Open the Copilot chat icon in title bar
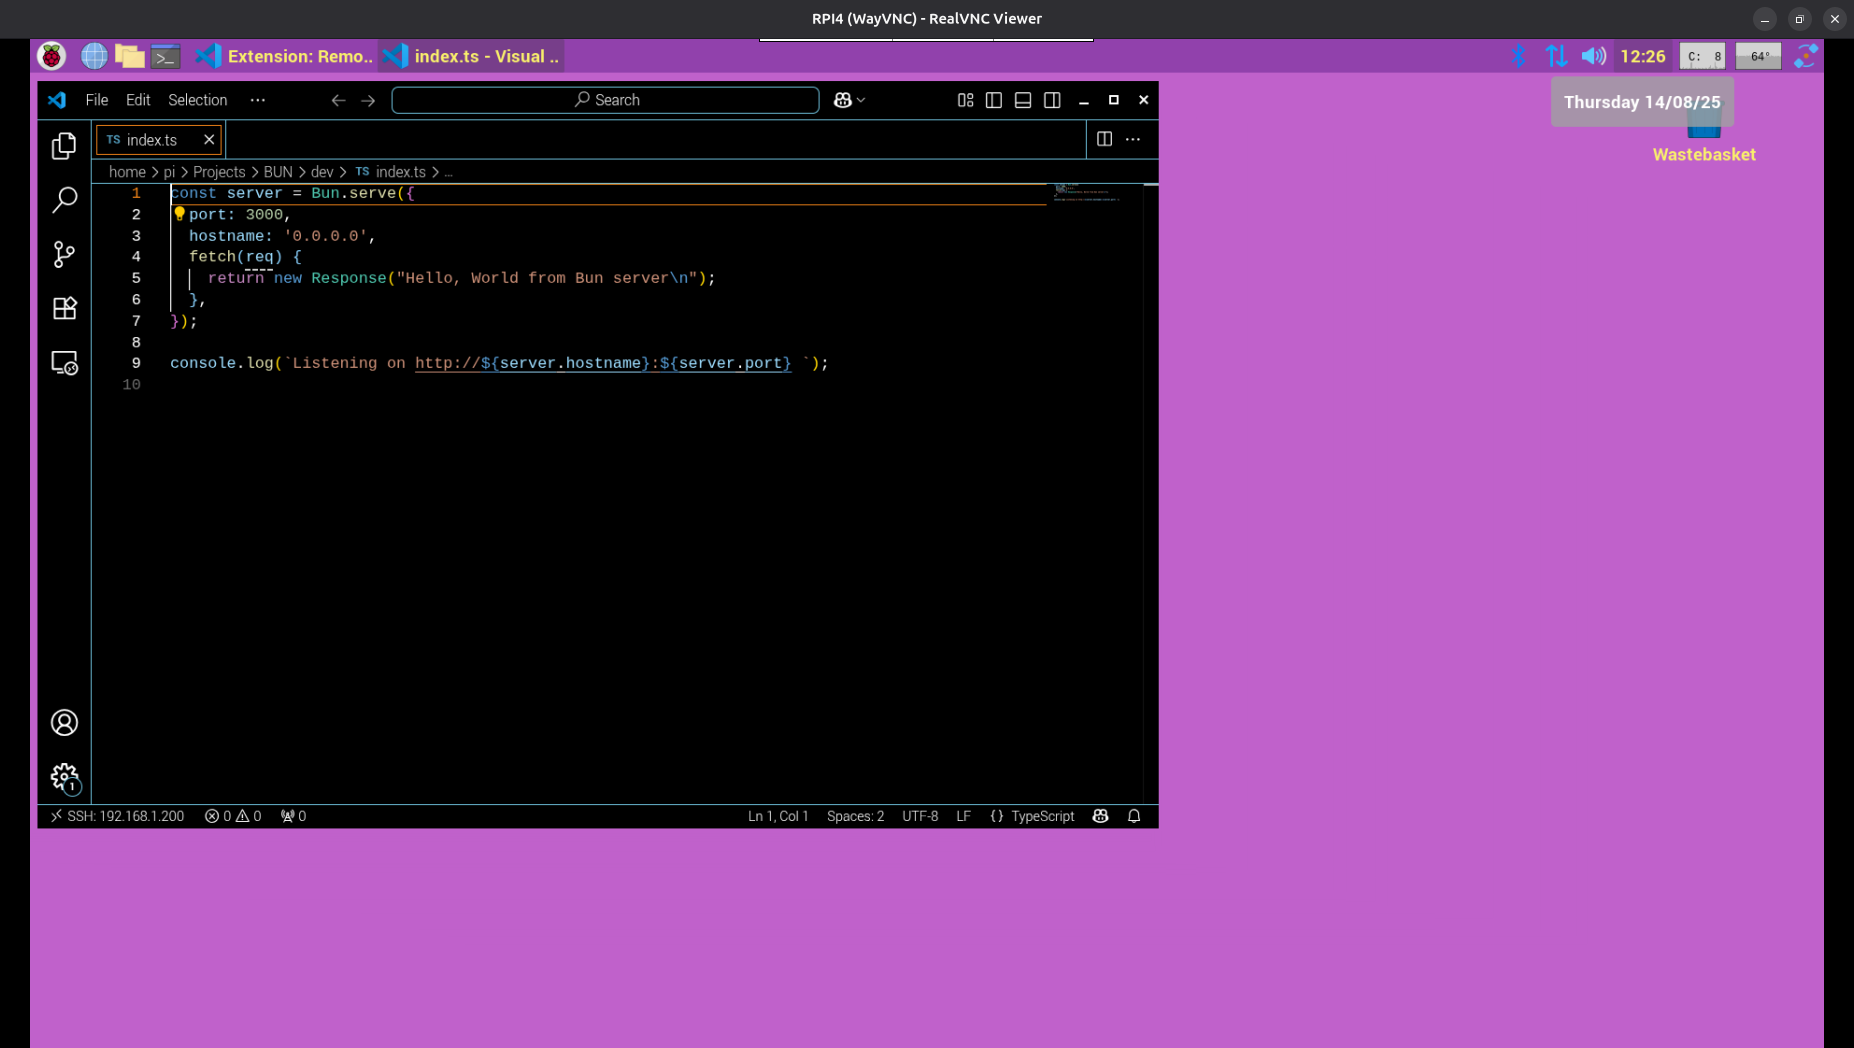1854x1048 pixels. coord(843,100)
